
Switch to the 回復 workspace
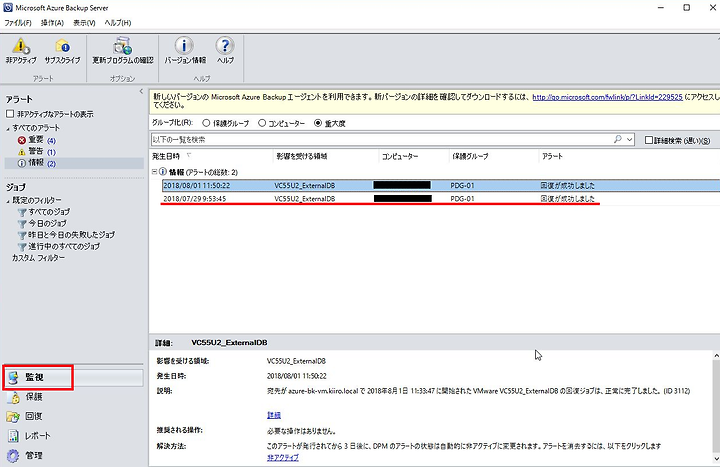[25, 416]
